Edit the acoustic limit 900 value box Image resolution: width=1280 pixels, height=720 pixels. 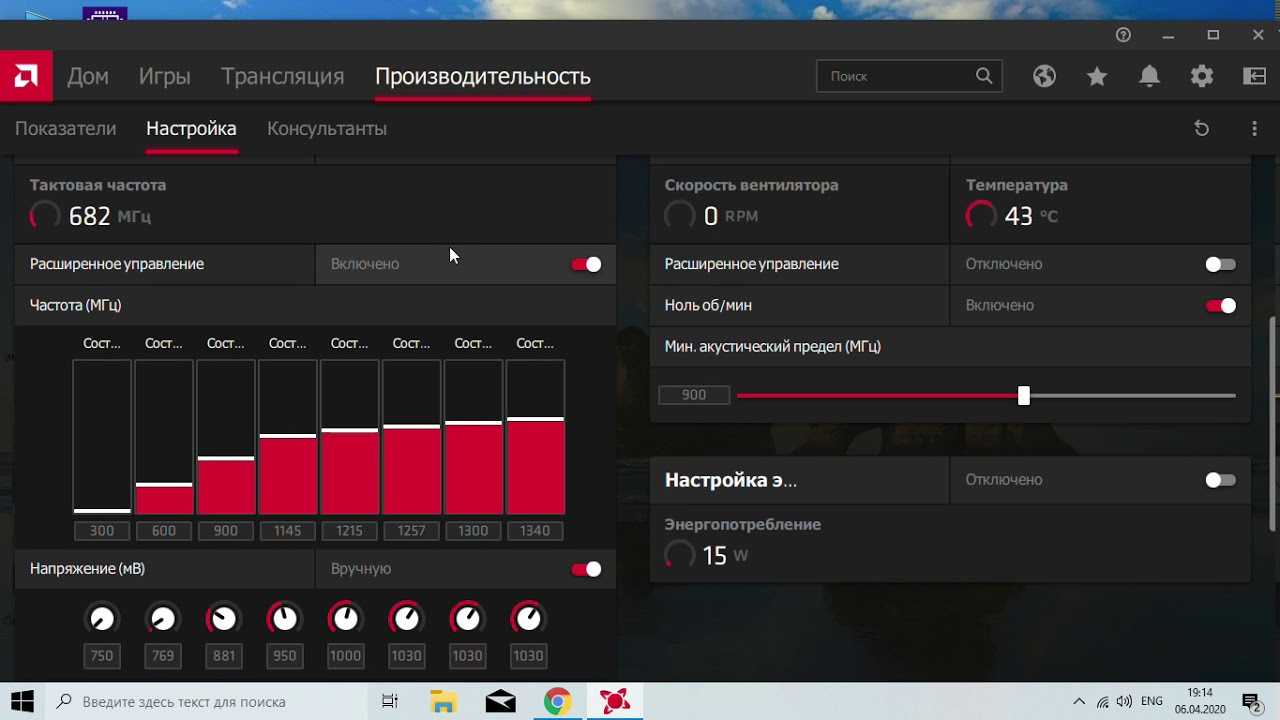pyautogui.click(x=694, y=395)
